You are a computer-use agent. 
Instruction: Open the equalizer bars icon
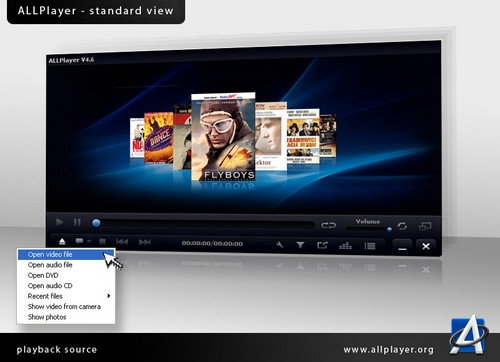click(345, 246)
